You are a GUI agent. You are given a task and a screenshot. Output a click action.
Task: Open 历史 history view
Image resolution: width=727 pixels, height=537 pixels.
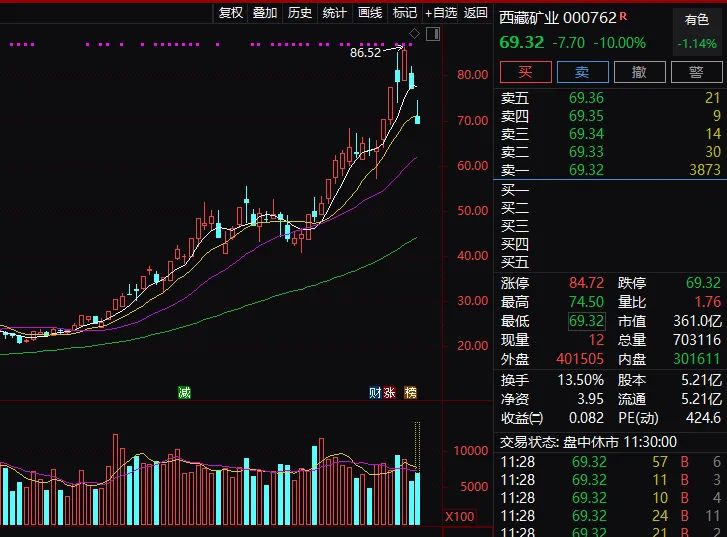coord(300,13)
